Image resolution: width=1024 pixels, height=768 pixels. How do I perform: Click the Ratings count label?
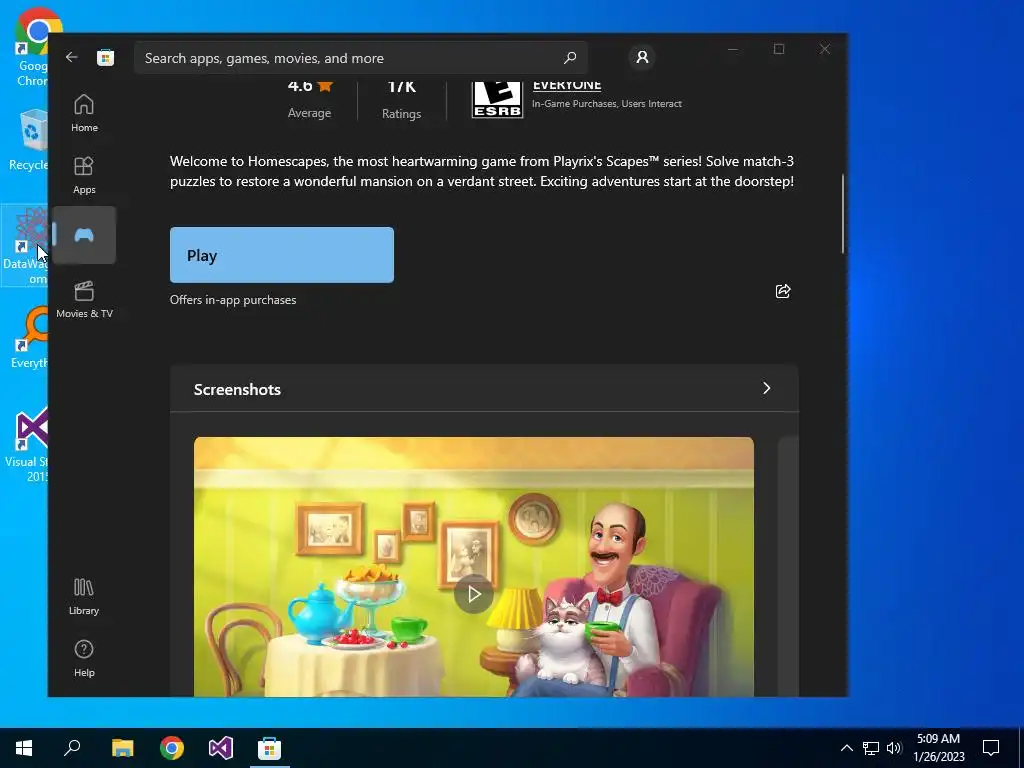click(401, 114)
